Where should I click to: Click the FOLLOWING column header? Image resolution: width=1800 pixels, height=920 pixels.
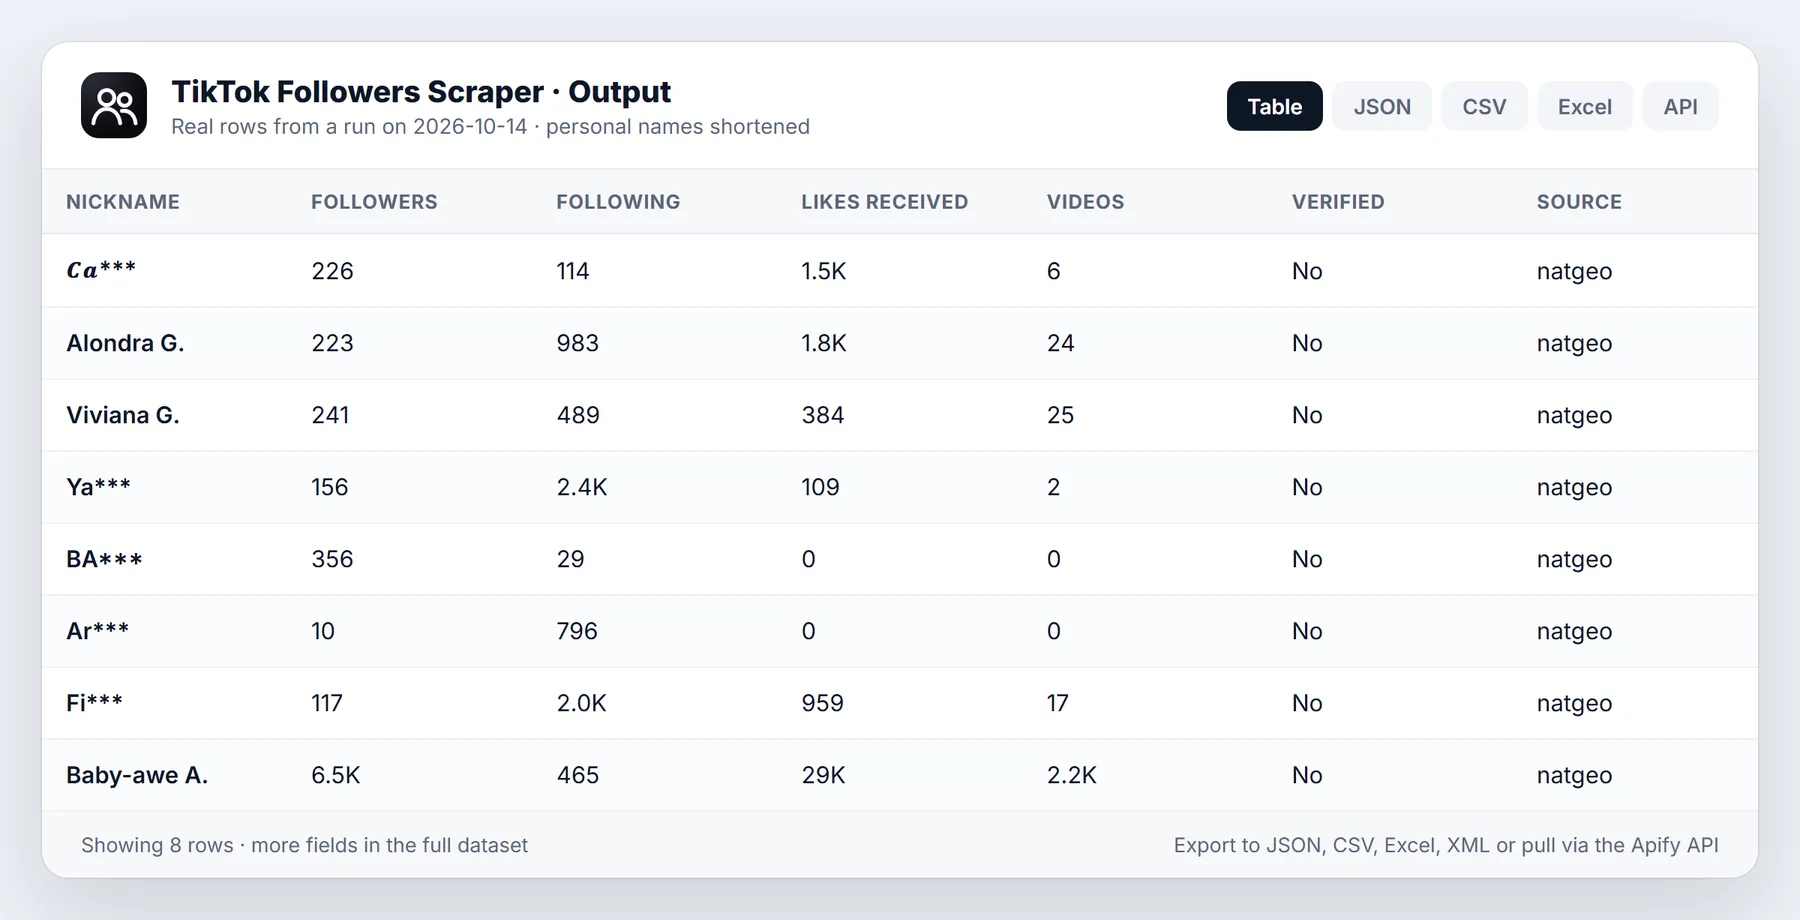(x=618, y=202)
